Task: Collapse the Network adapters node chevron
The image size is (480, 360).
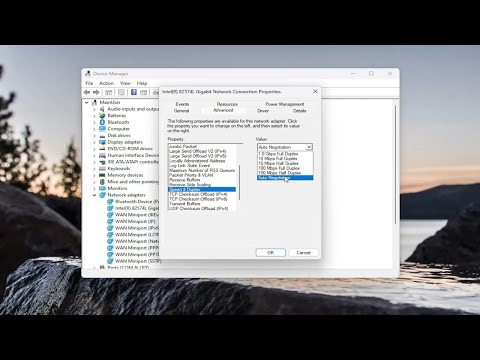Action: 94,195
